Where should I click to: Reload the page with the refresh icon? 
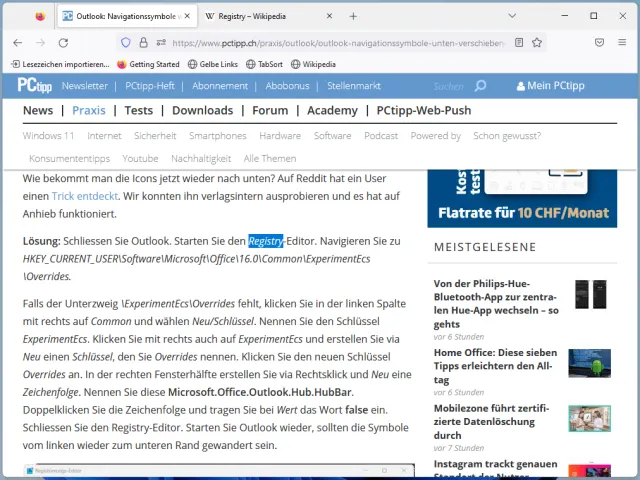coord(63,43)
